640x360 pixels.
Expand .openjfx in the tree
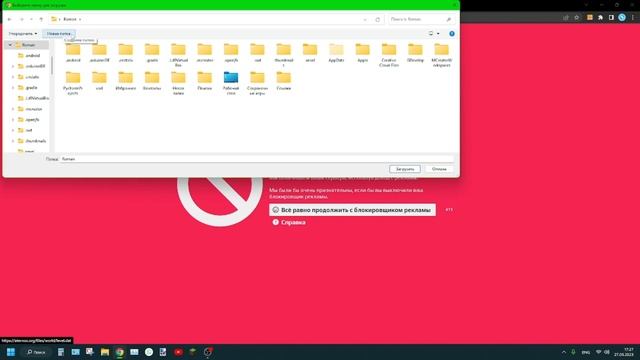tap(13, 120)
